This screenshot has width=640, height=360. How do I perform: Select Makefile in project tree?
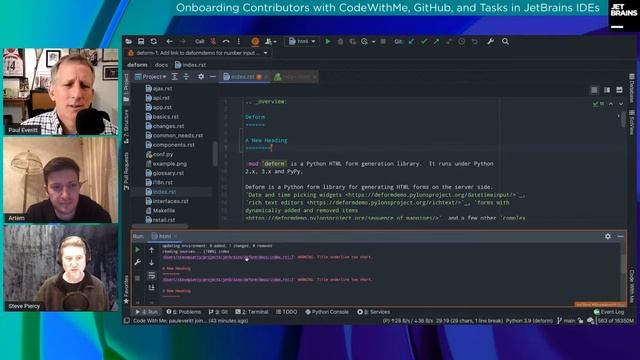coord(160,211)
